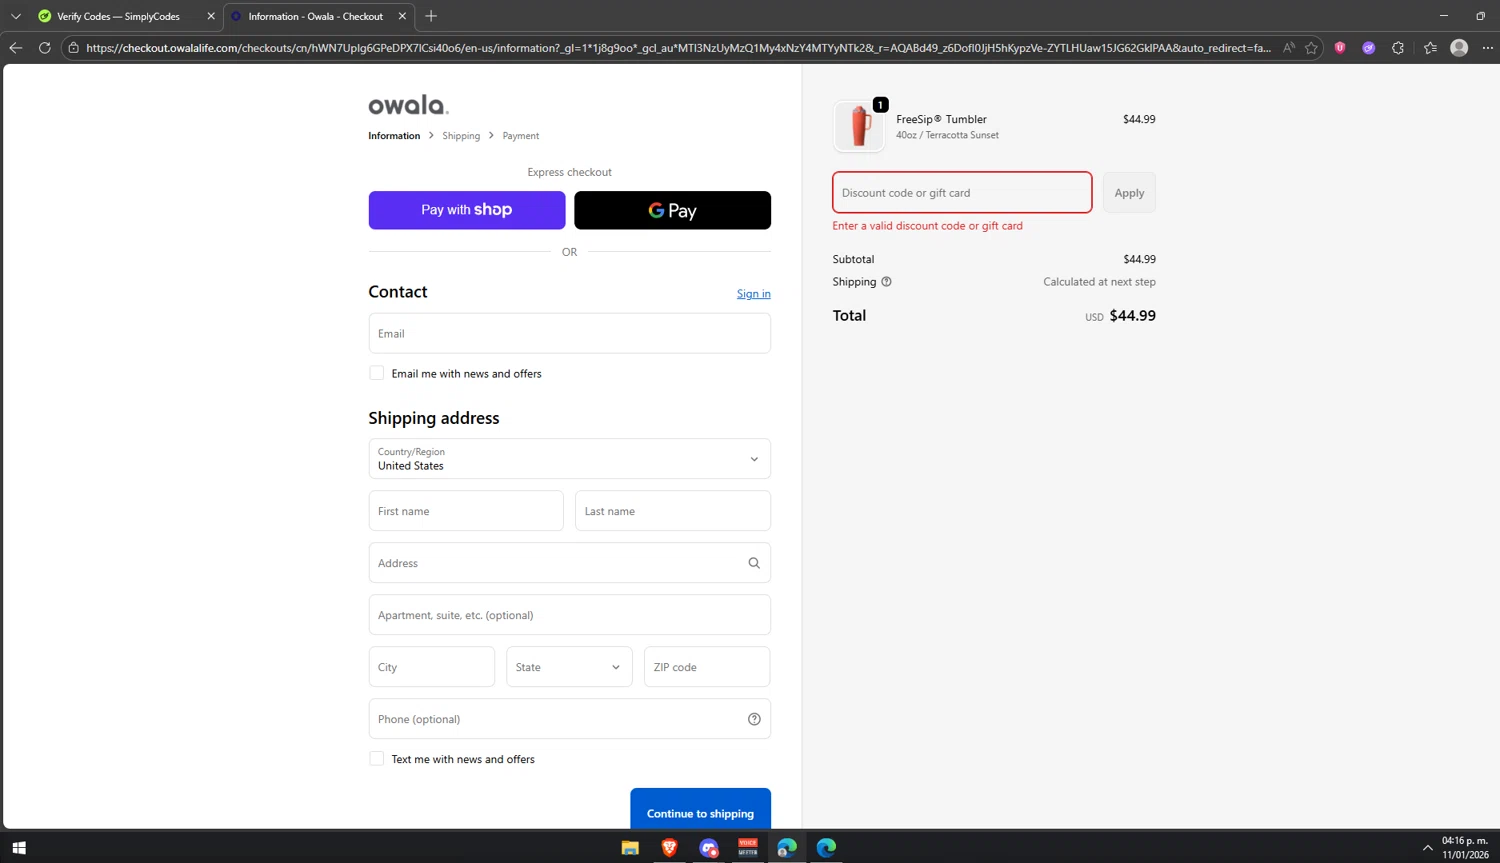Image resolution: width=1500 pixels, height=863 pixels.
Task: Launch Brave browser from taskbar
Action: (x=669, y=847)
